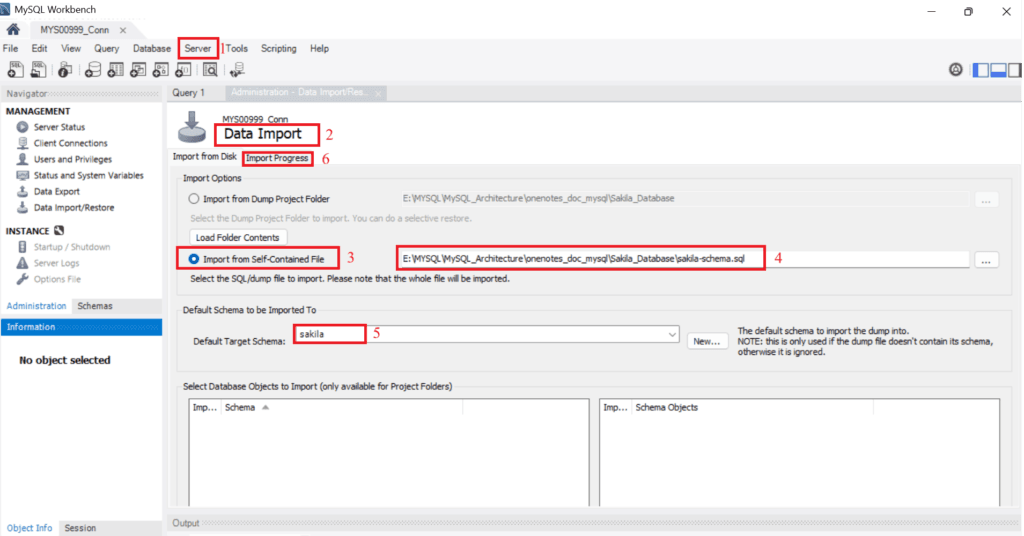Click the Status and System Variables icon
Image resolution: width=1024 pixels, height=536 pixels.
point(22,175)
